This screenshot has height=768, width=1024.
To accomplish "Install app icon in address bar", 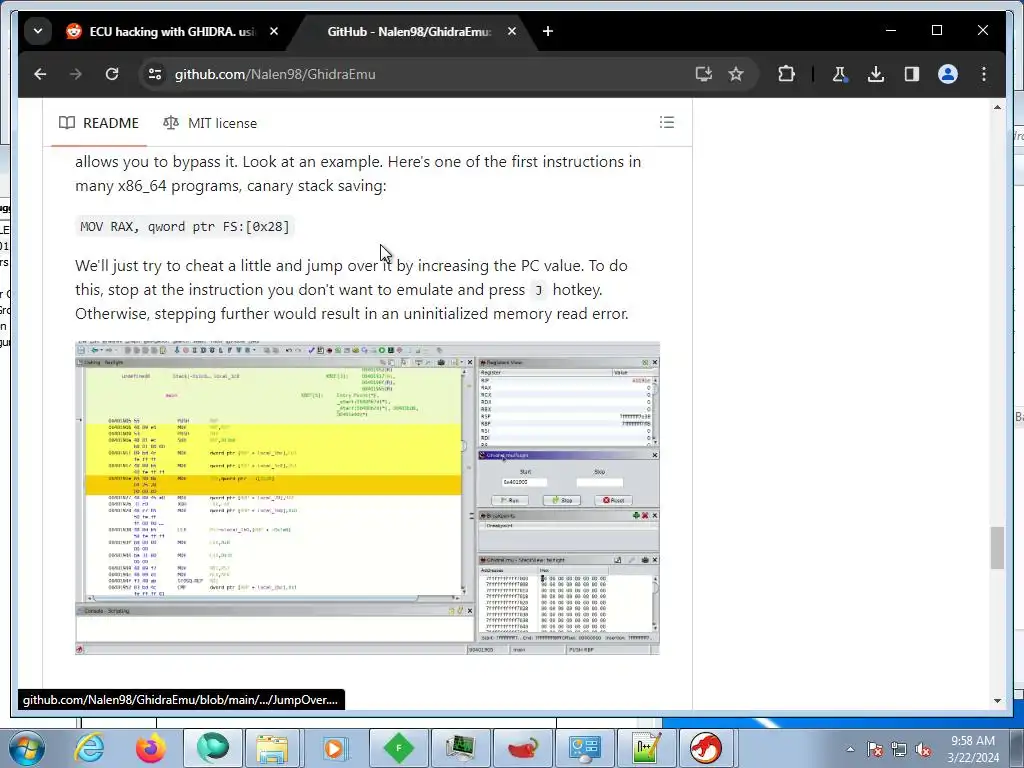I will click(703, 74).
